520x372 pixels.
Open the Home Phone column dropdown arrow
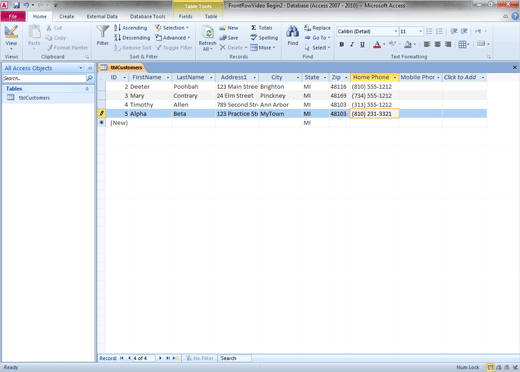click(395, 77)
